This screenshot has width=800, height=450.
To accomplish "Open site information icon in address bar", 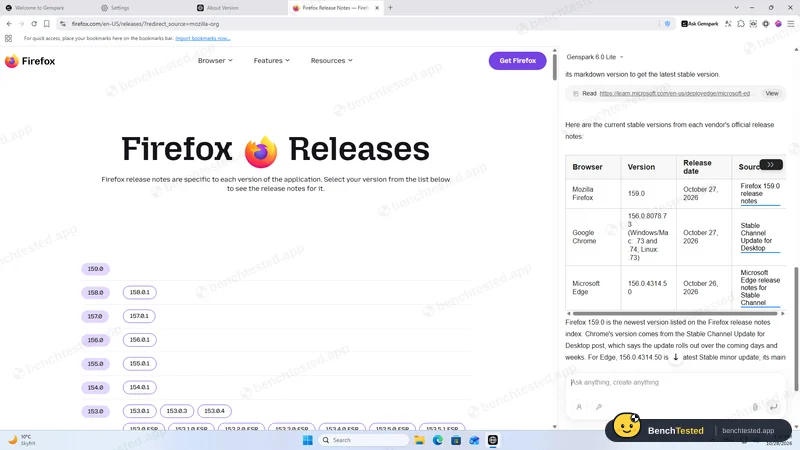I will point(63,23).
